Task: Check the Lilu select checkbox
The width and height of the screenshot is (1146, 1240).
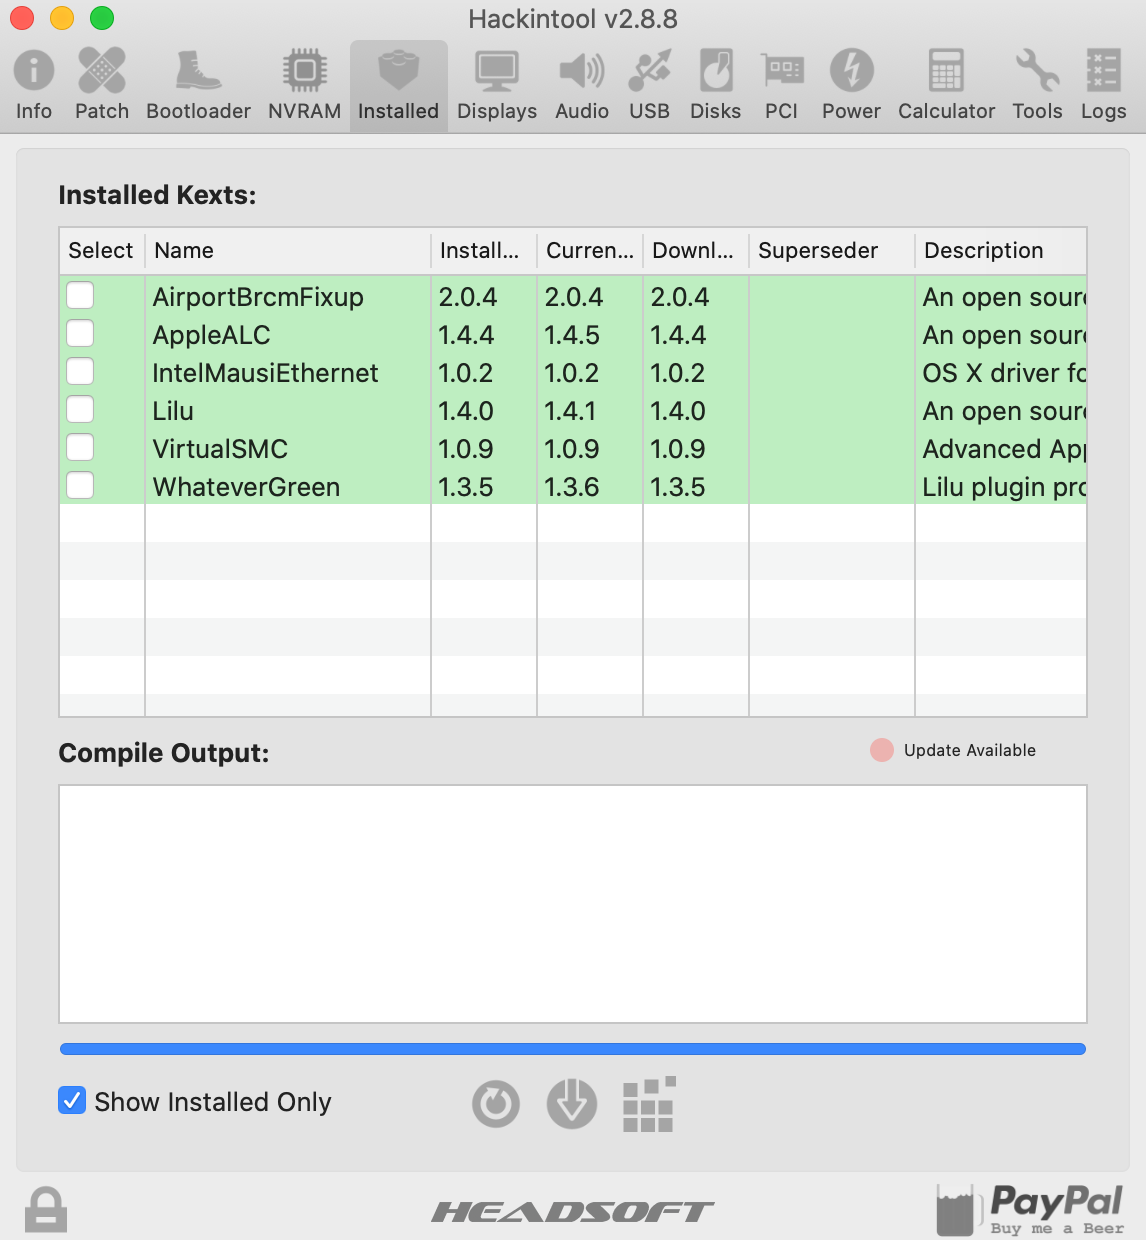Action: (x=80, y=409)
